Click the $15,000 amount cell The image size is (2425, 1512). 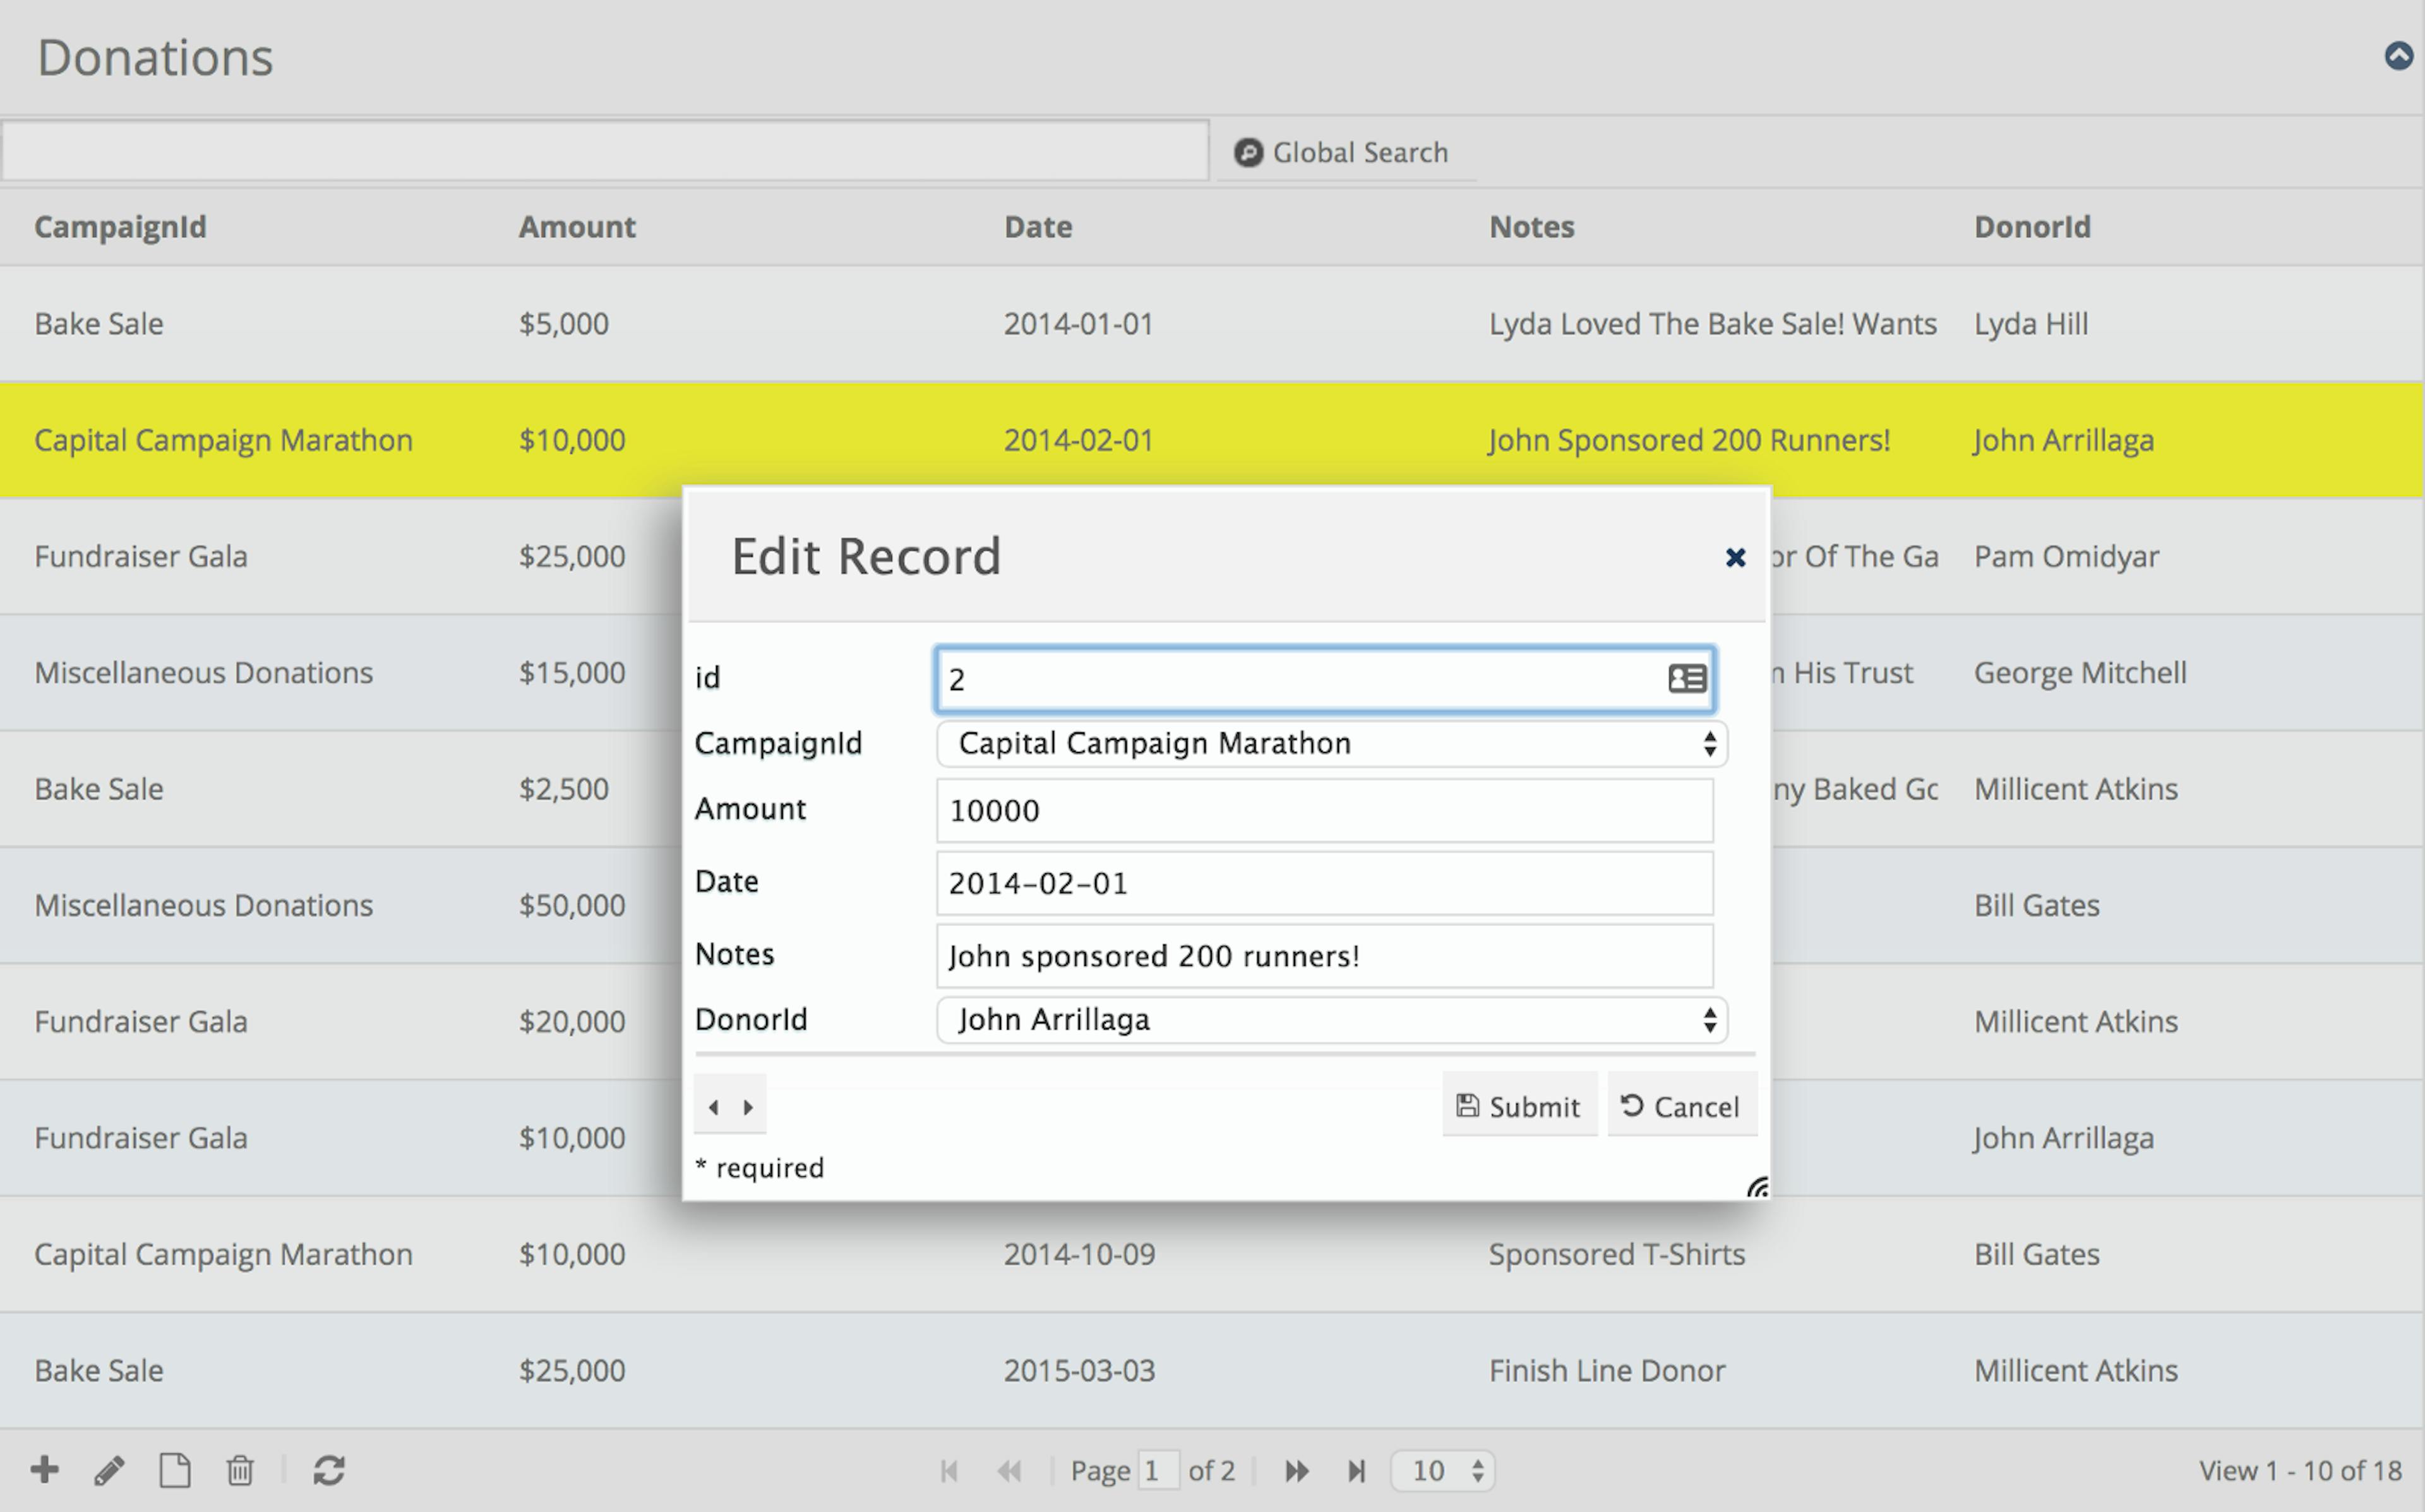click(x=572, y=673)
